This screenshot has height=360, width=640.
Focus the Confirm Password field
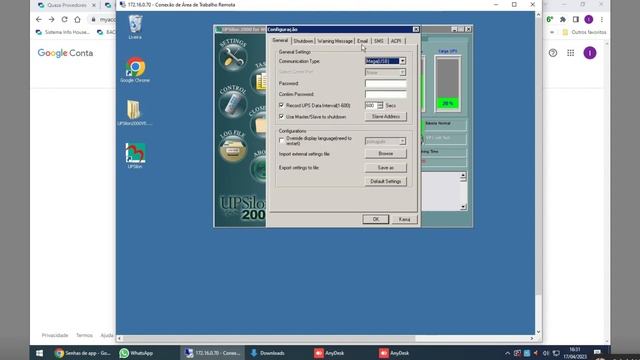coord(386,94)
